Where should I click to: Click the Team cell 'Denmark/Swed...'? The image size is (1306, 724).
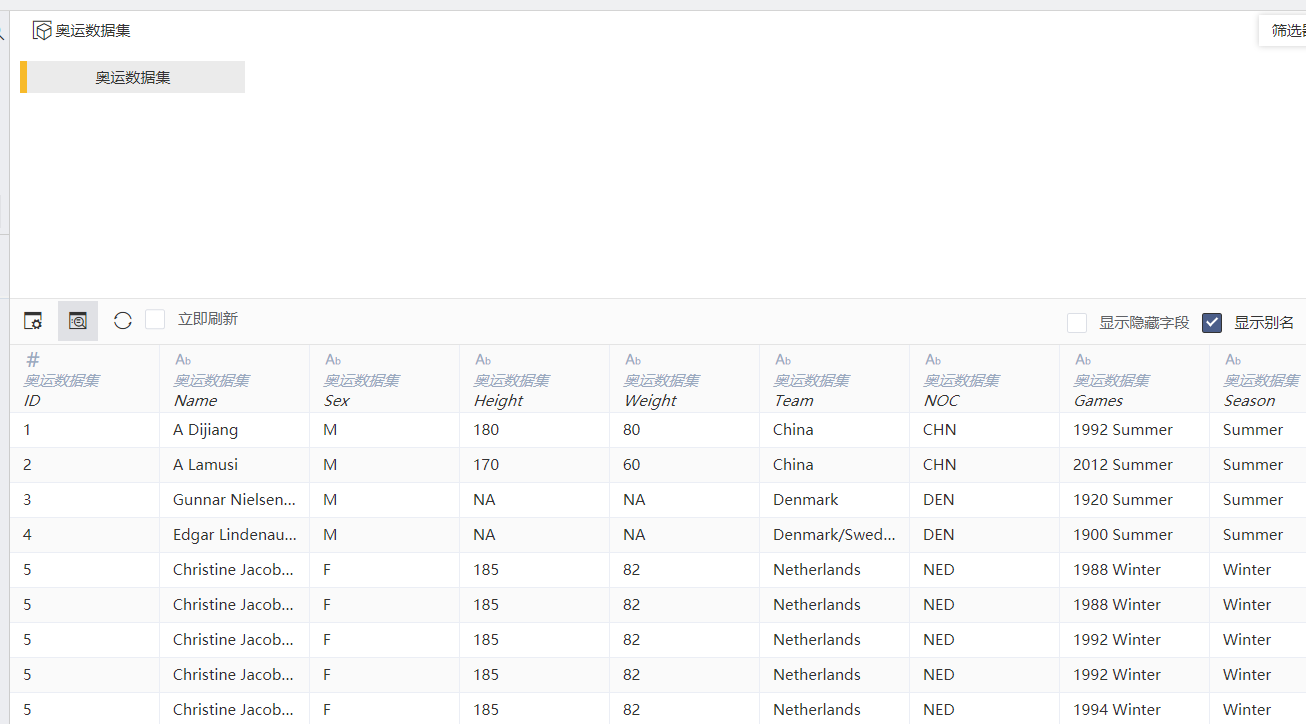click(835, 535)
